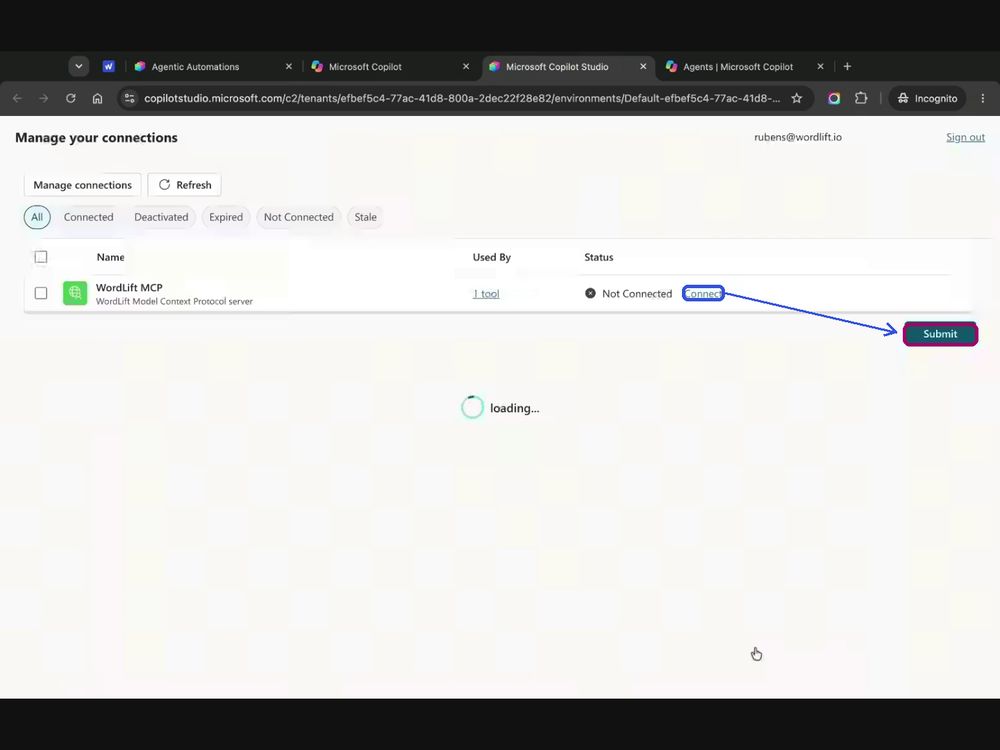Click the Connect link for WordLift MCP
This screenshot has height=750, width=1000.
click(703, 293)
